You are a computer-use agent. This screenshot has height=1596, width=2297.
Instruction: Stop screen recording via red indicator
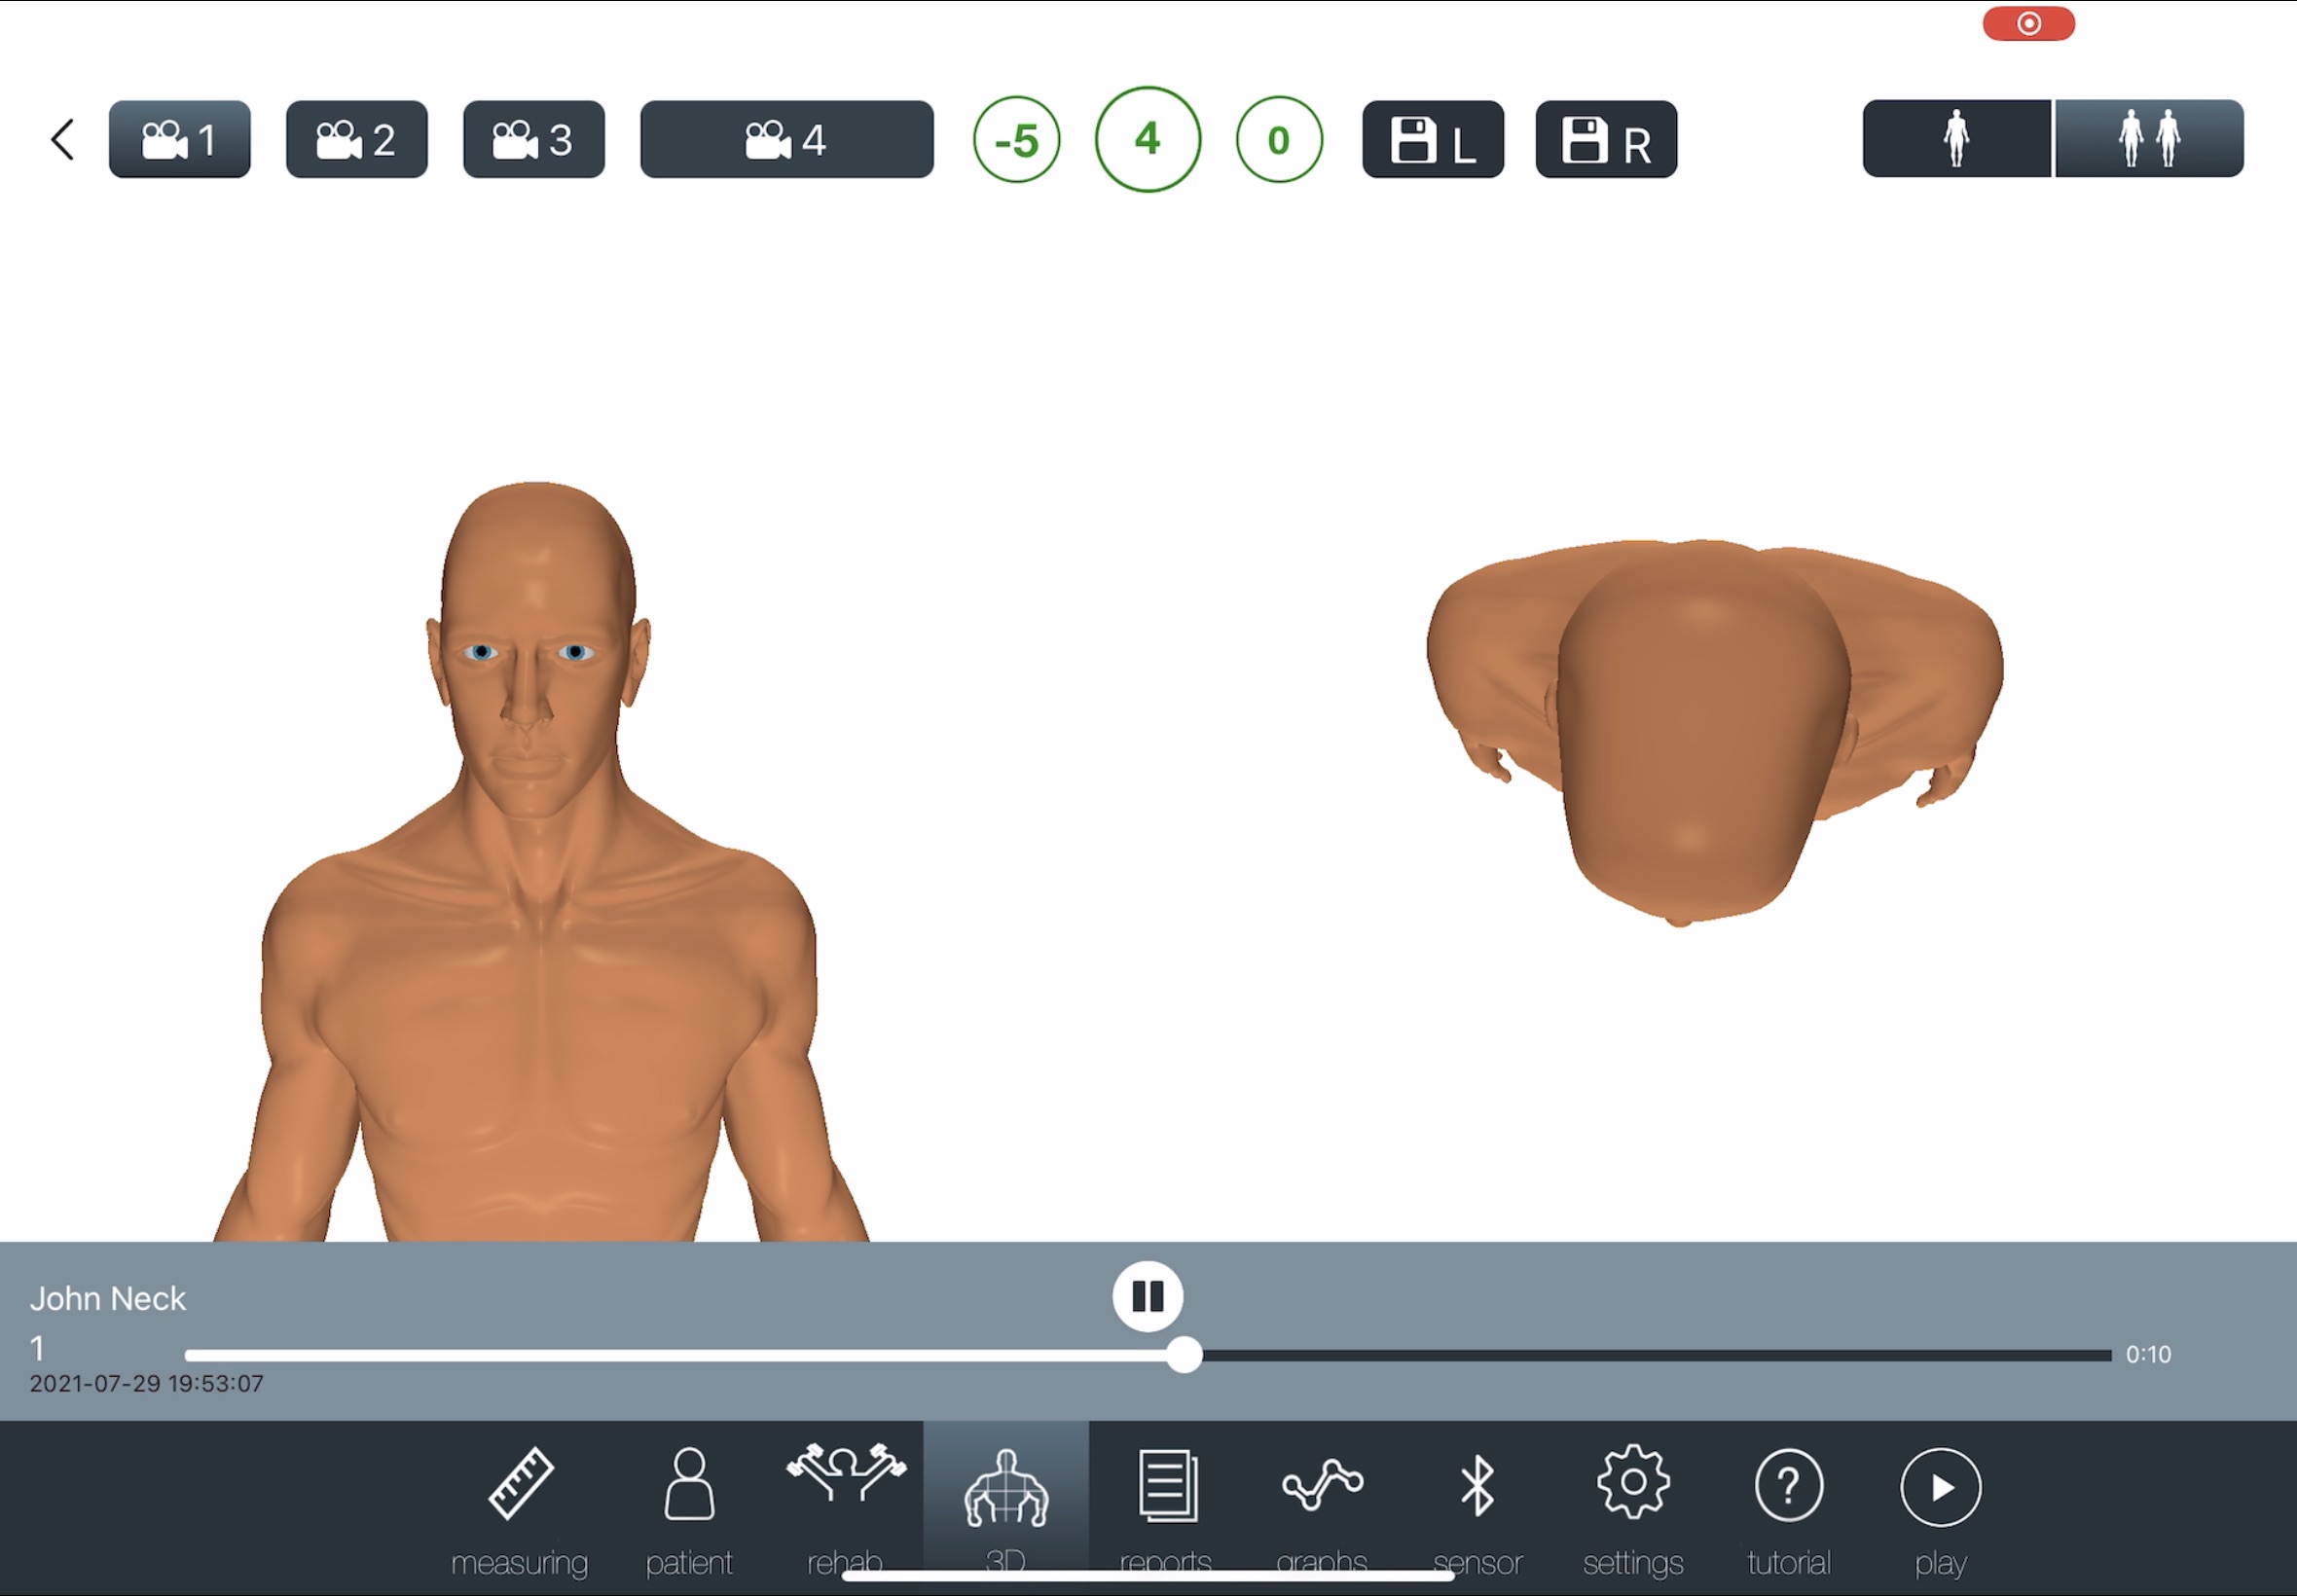[x=2028, y=23]
